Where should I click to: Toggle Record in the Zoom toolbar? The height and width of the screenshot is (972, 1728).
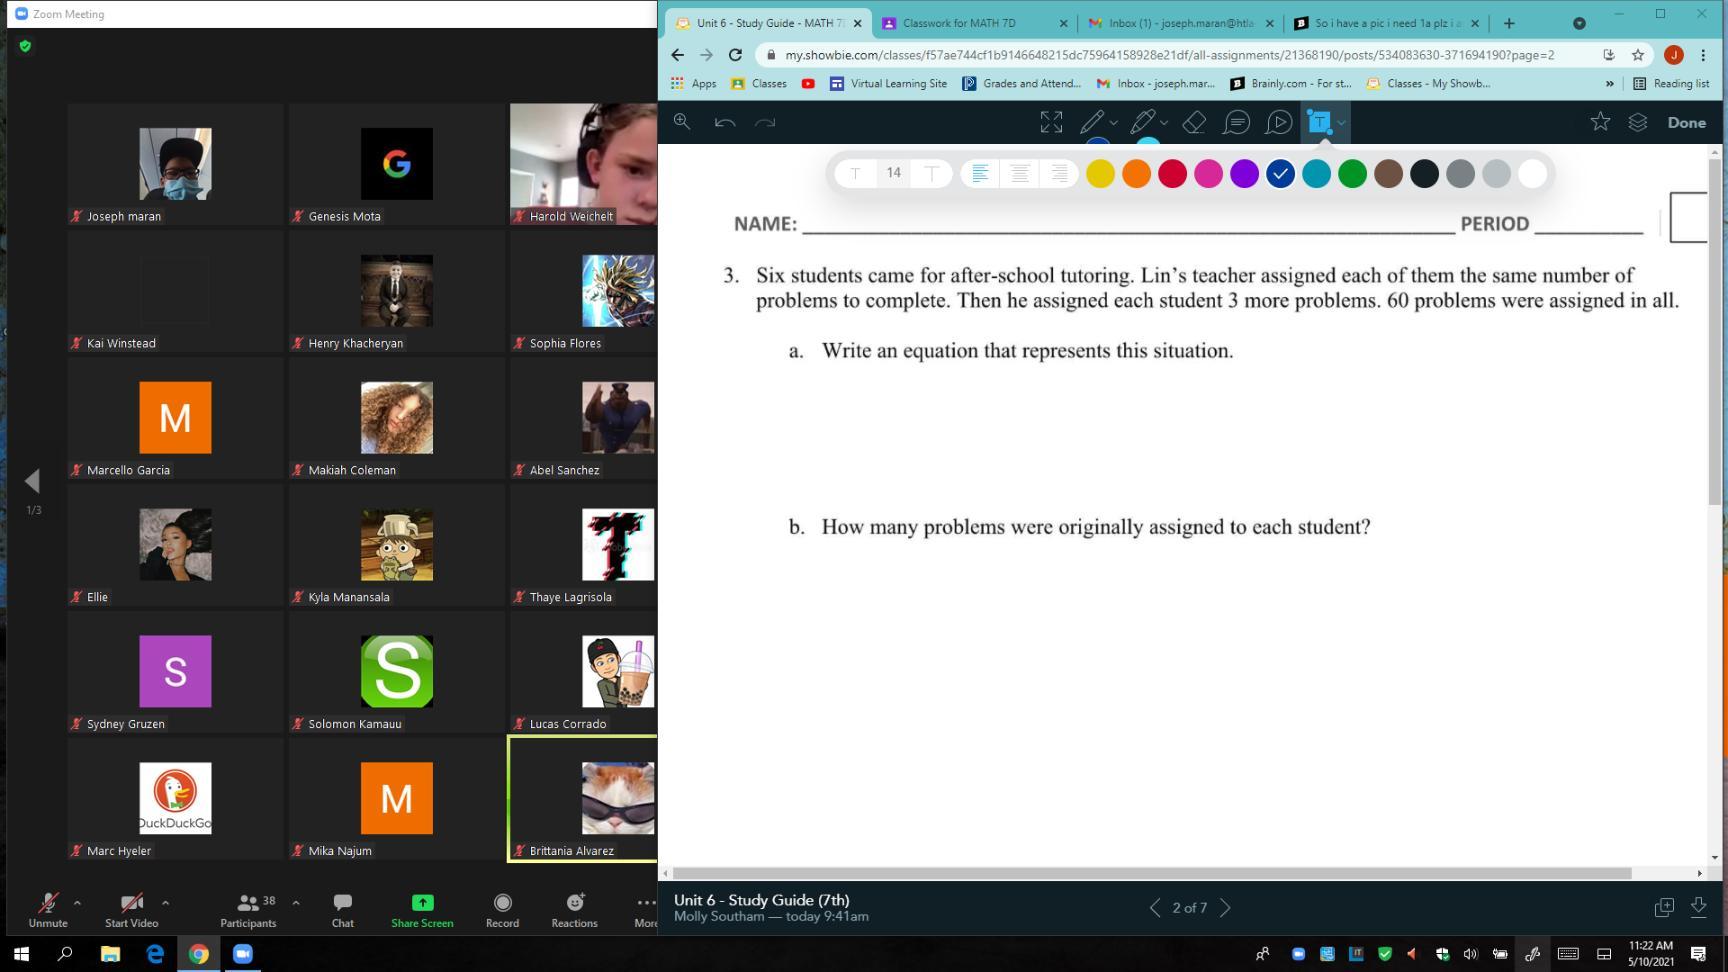point(502,910)
